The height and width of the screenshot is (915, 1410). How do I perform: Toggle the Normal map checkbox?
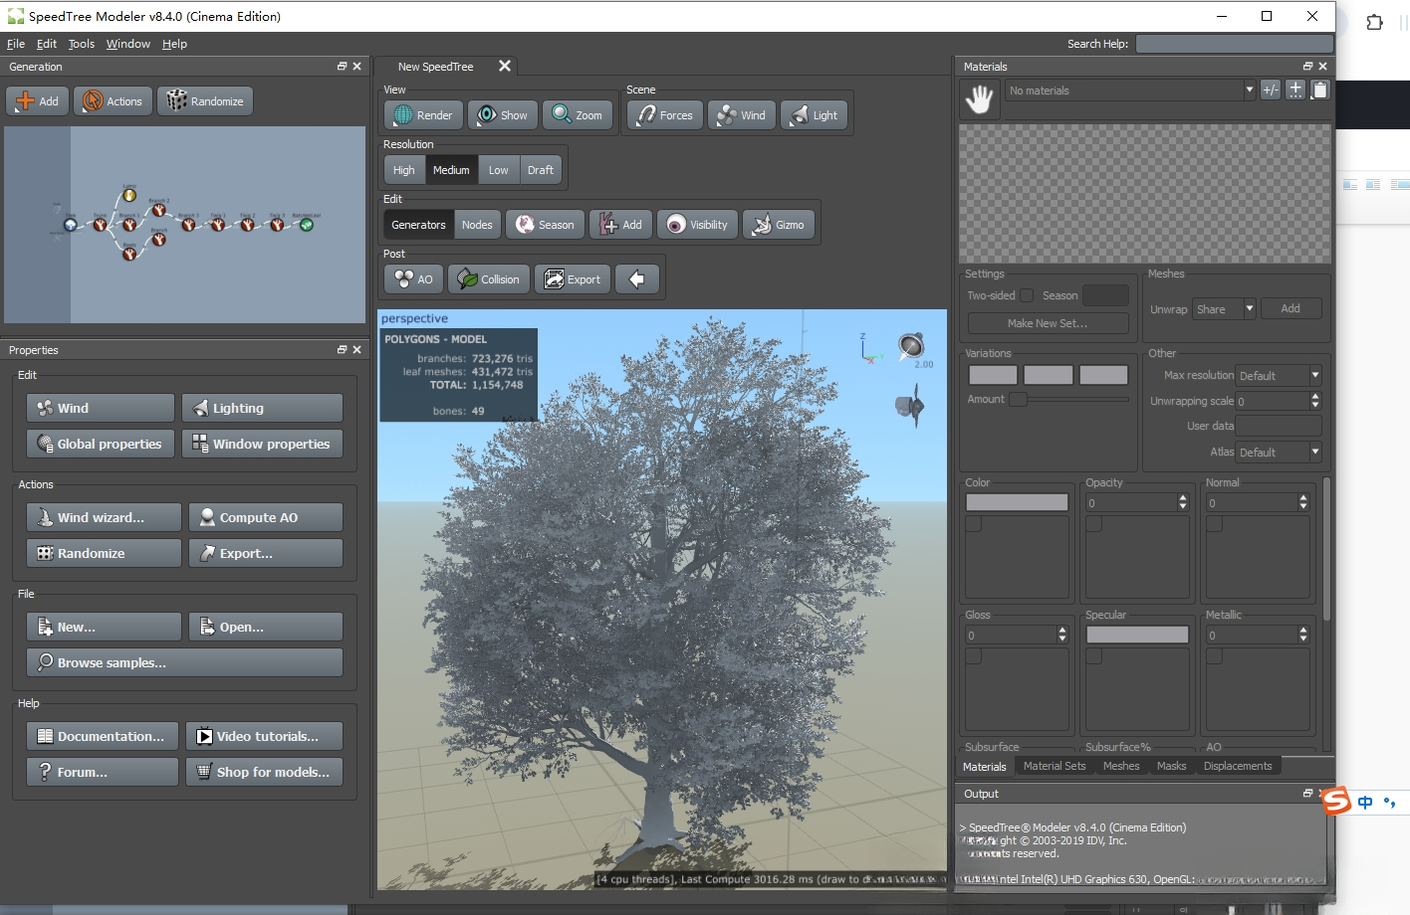[1214, 524]
